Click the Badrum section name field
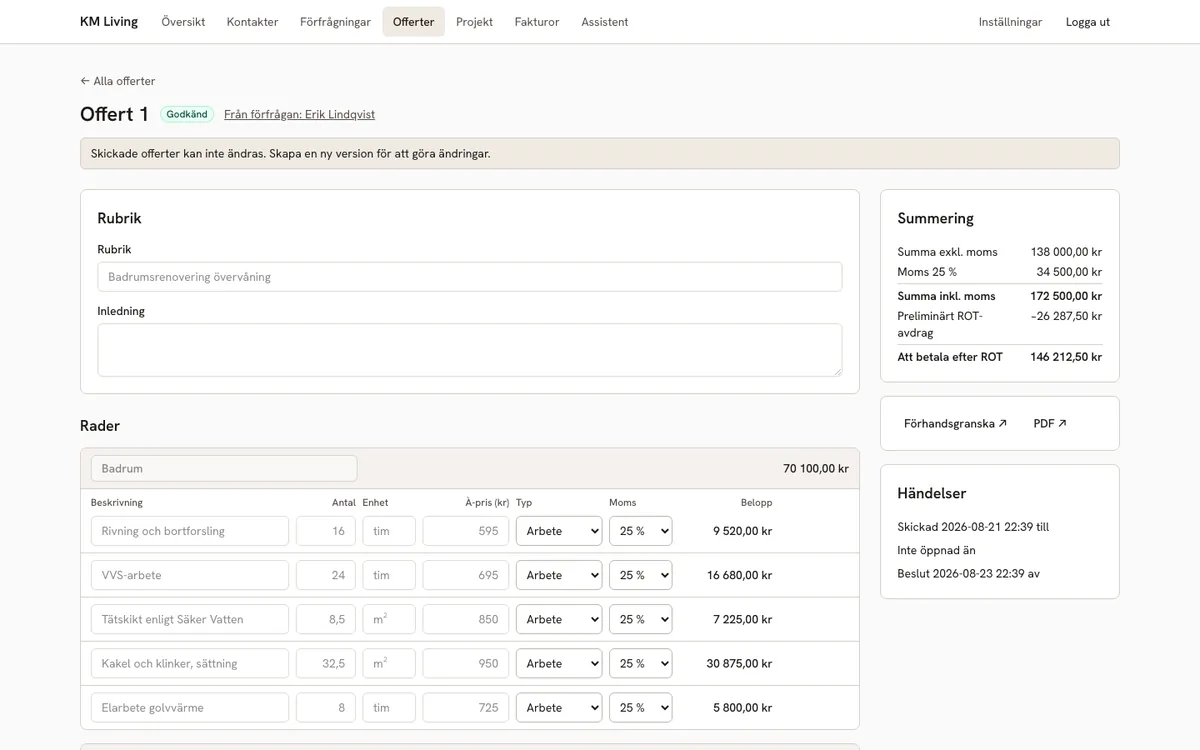Screen dimensions: 1200x750 coord(224,468)
